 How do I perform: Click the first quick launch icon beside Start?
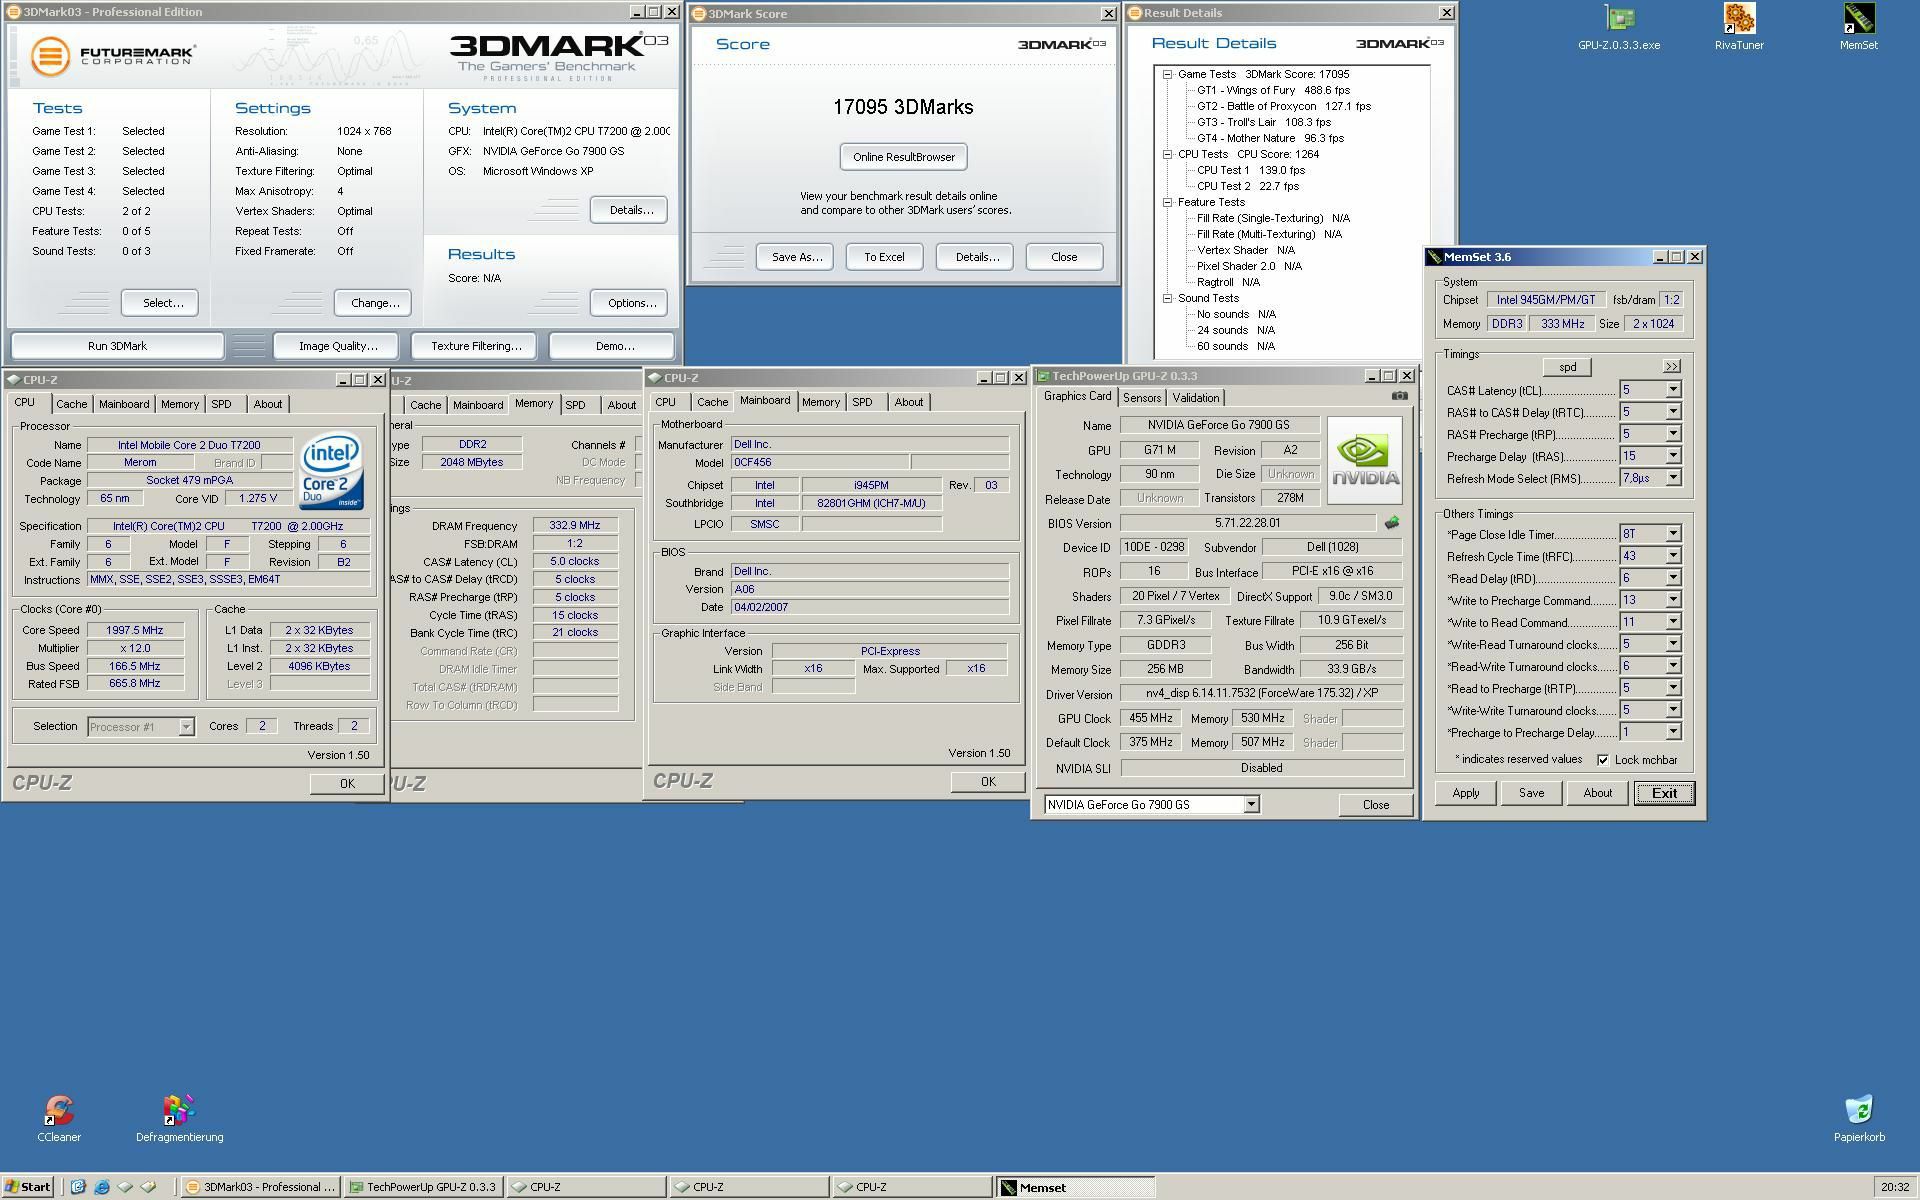77,1187
